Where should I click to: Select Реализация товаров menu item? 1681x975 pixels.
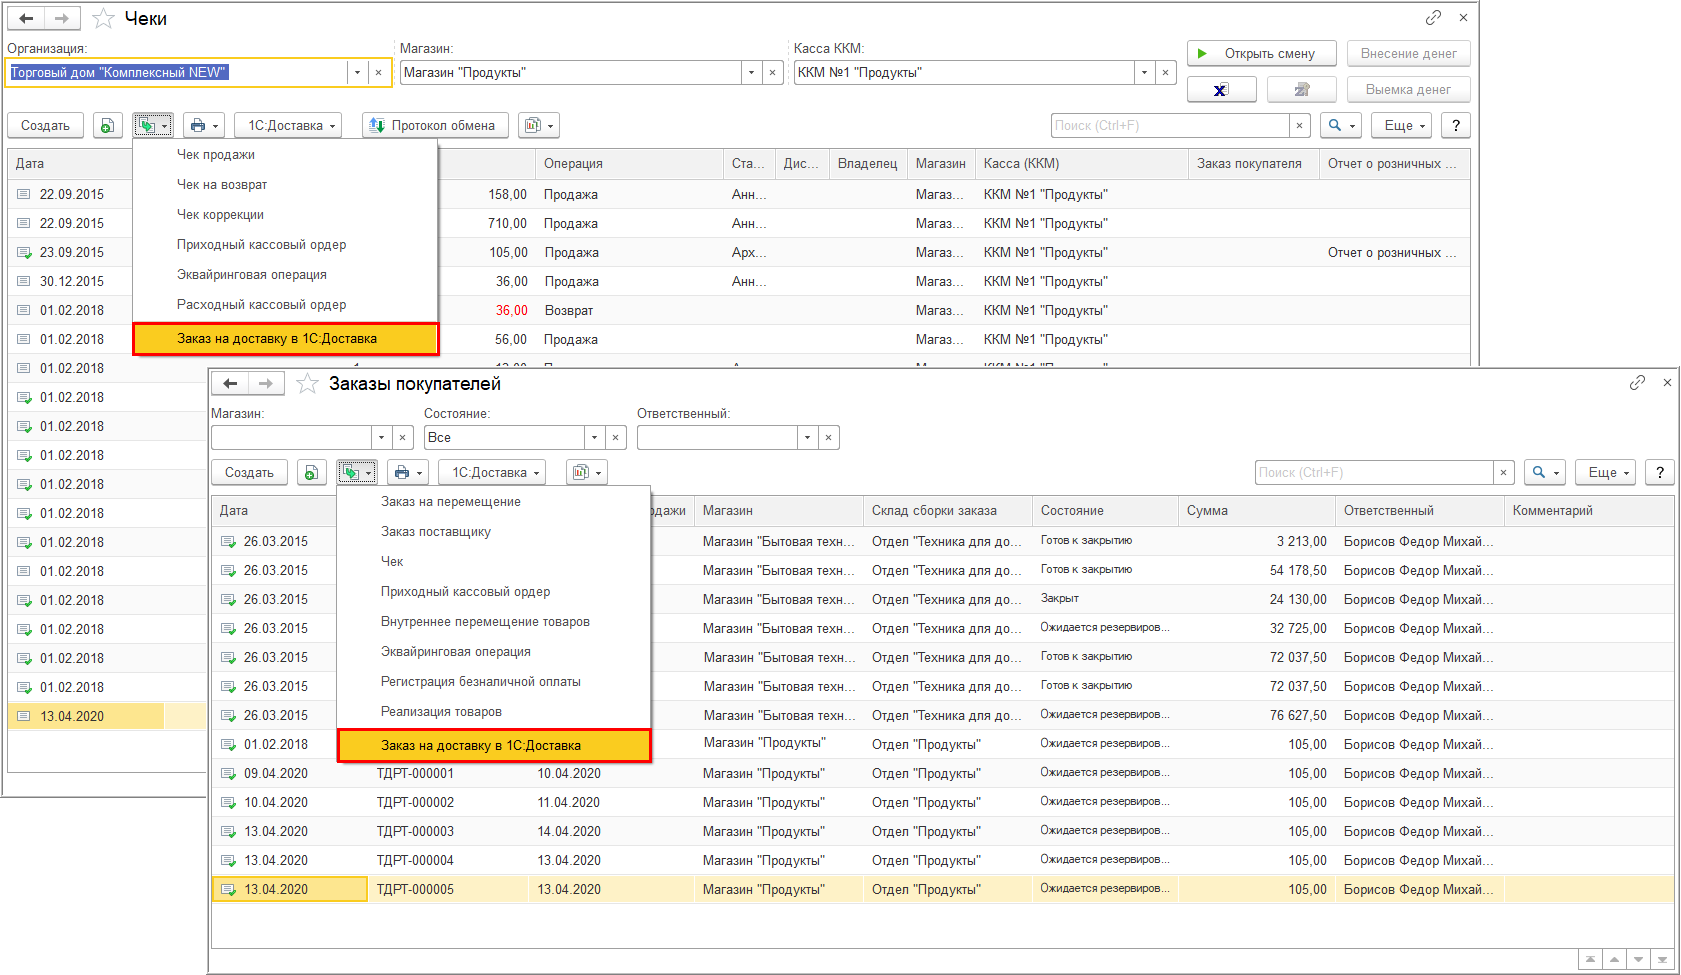pos(494,711)
